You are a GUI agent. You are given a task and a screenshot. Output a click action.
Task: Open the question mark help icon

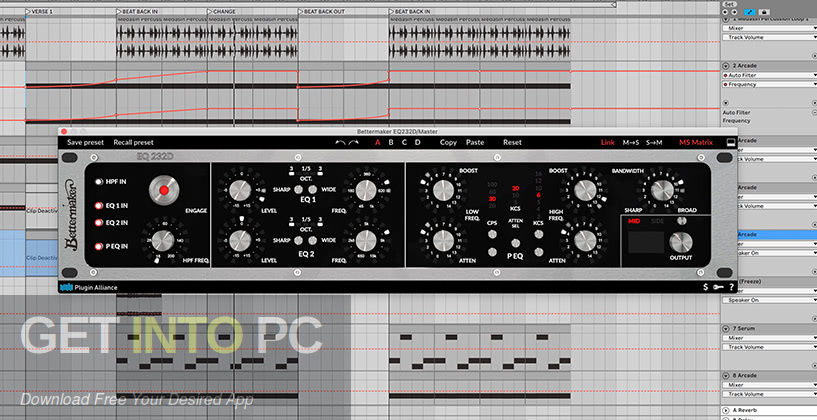(732, 287)
